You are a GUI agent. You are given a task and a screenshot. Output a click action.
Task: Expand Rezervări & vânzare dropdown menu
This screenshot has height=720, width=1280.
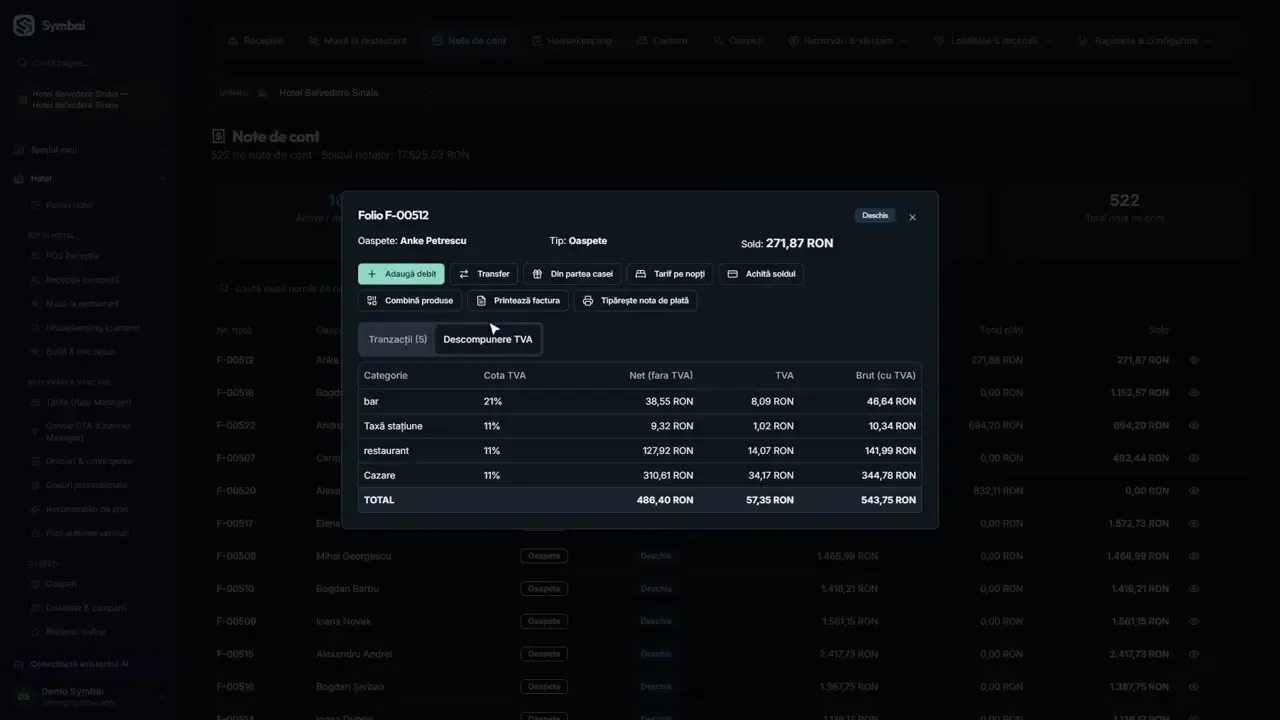pyautogui.click(x=849, y=41)
